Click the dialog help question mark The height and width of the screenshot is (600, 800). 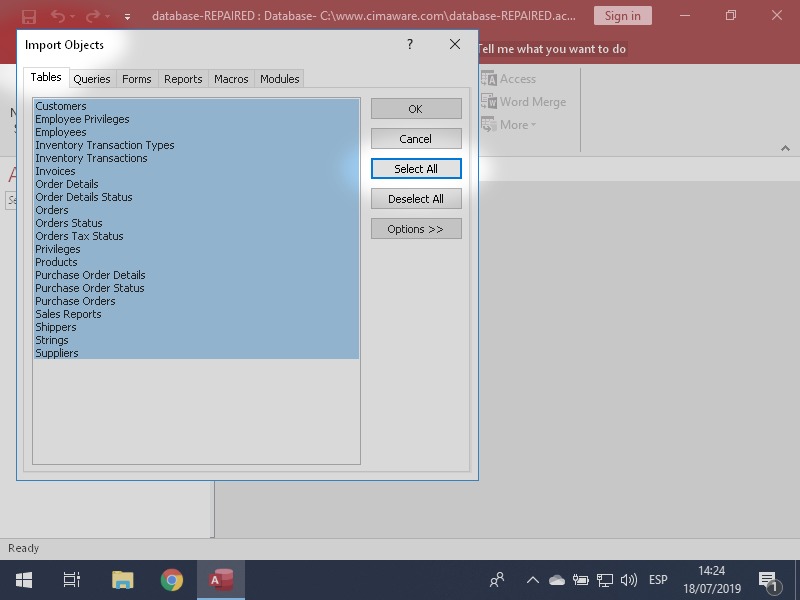tap(410, 45)
